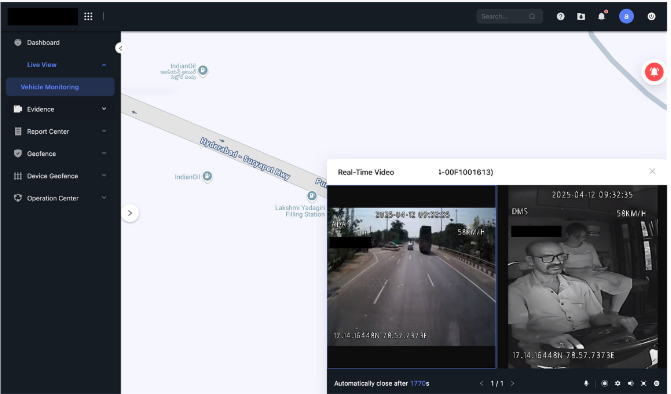Viewport: 671px width, 394px height.
Task: Click the Hyderabad - Suryapet Hwy label
Action: (x=245, y=159)
